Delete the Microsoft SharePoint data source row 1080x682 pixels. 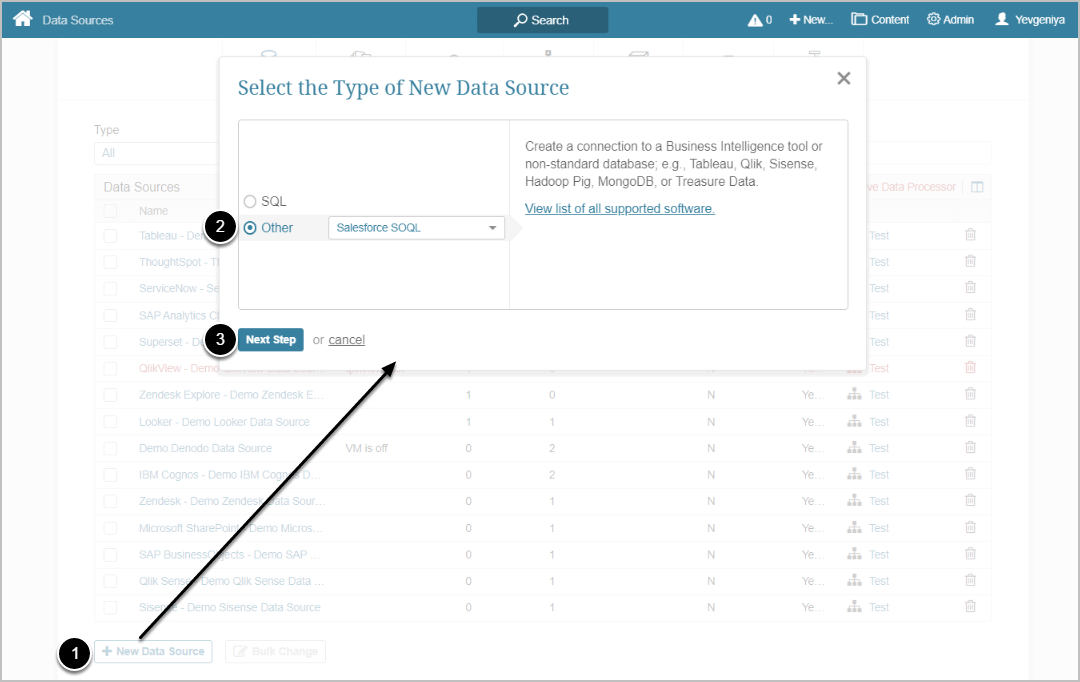coord(970,528)
